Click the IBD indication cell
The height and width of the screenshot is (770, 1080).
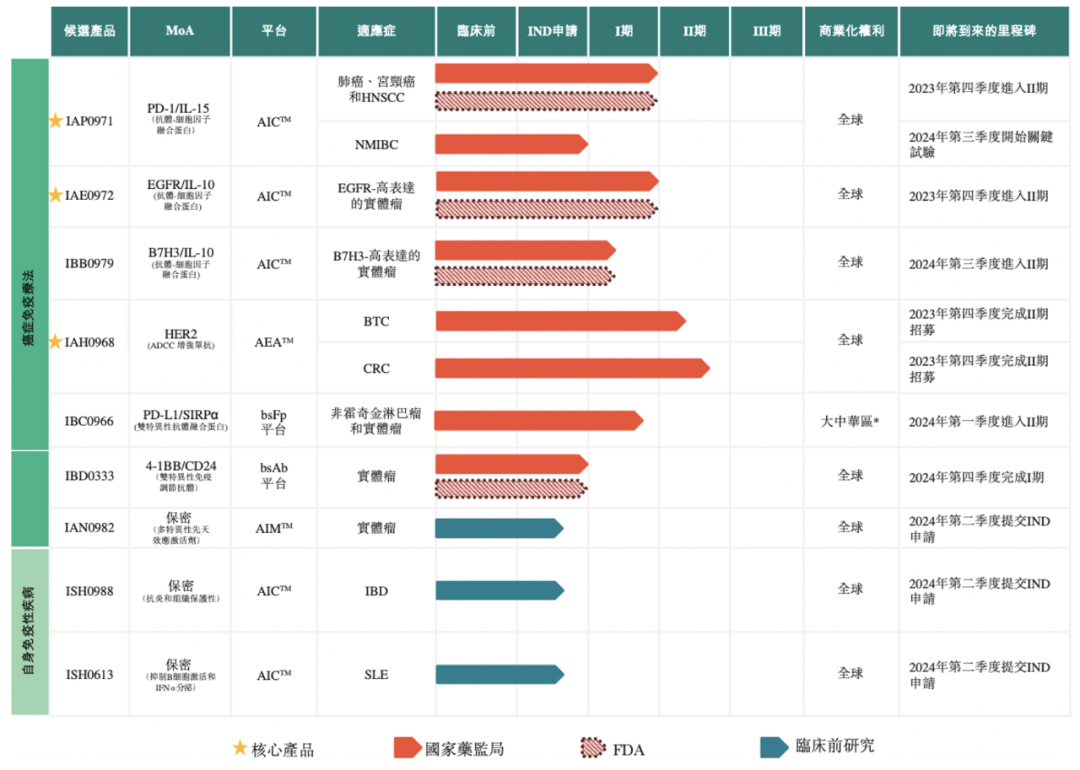coord(376,591)
